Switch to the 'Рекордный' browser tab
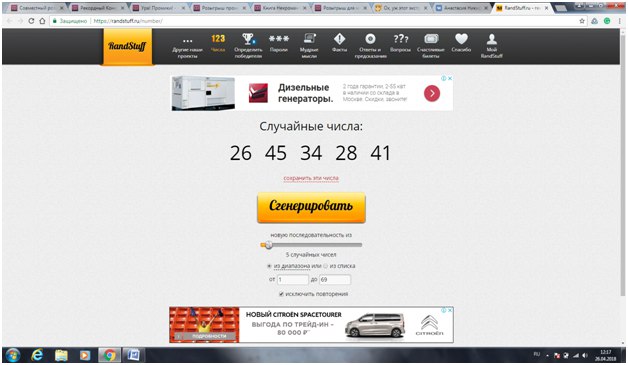 click(x=98, y=8)
